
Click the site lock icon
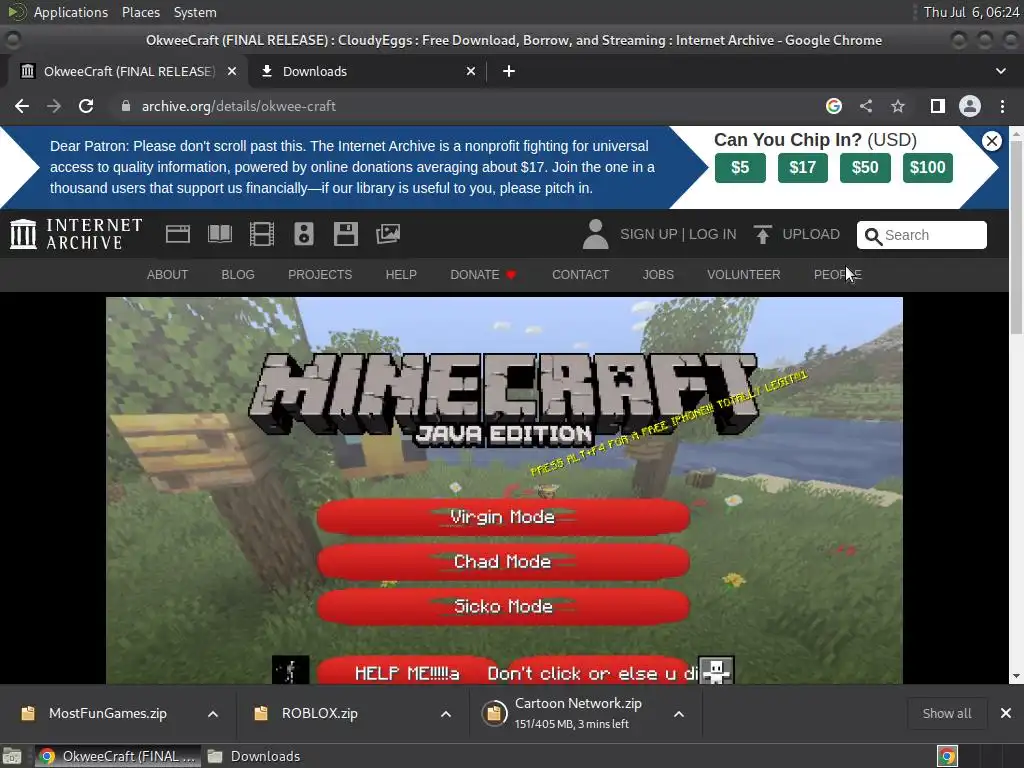pos(126,106)
